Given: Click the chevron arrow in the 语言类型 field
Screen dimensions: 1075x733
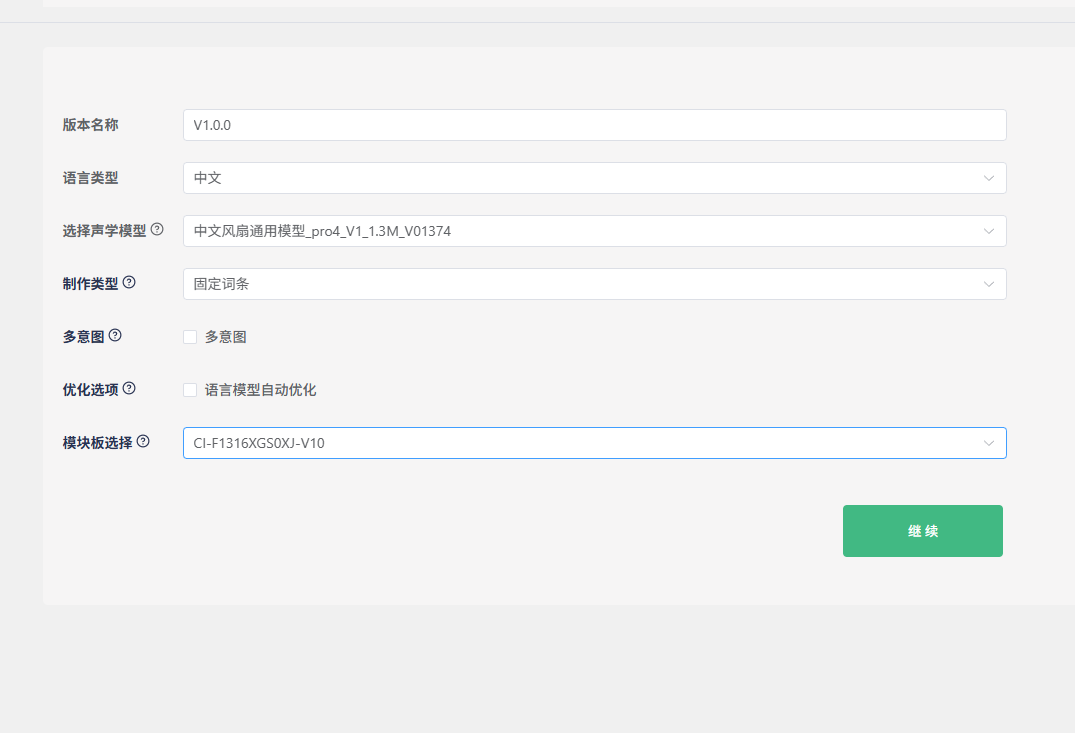Looking at the screenshot, I should click(988, 178).
